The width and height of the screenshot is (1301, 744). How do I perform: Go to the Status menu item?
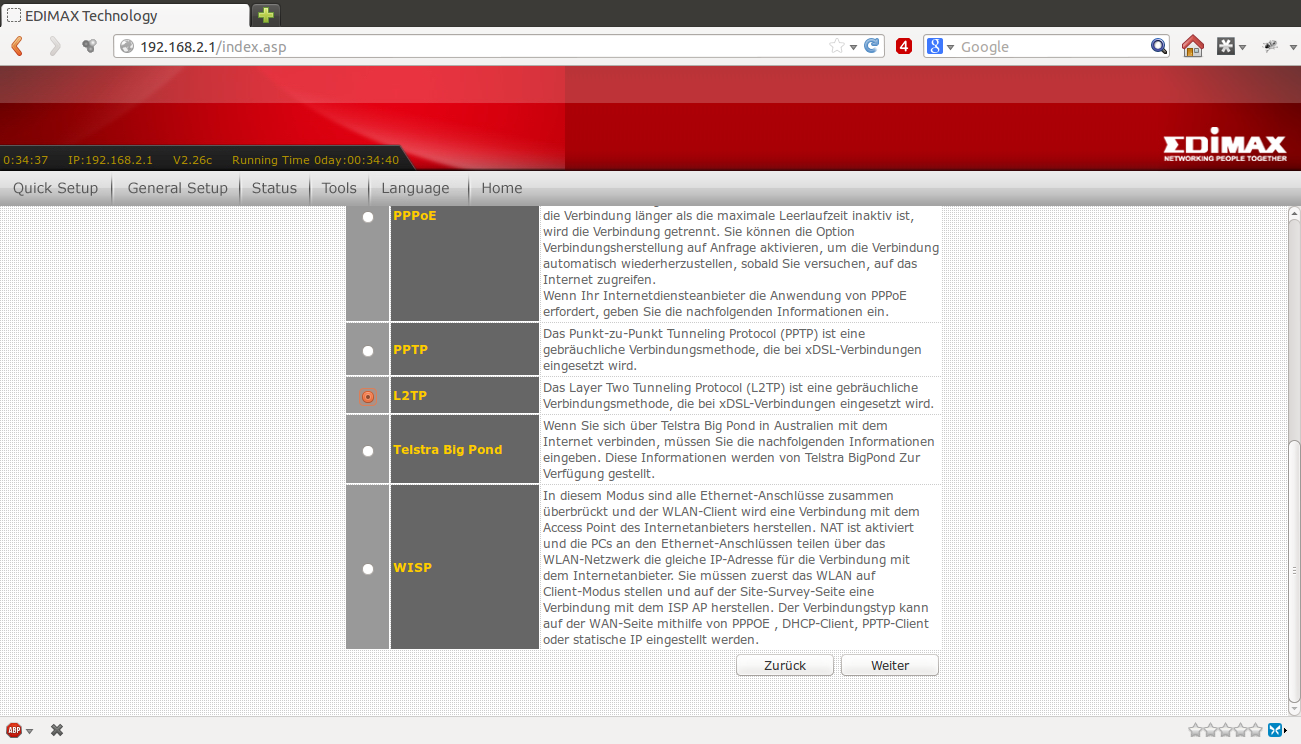tap(274, 188)
